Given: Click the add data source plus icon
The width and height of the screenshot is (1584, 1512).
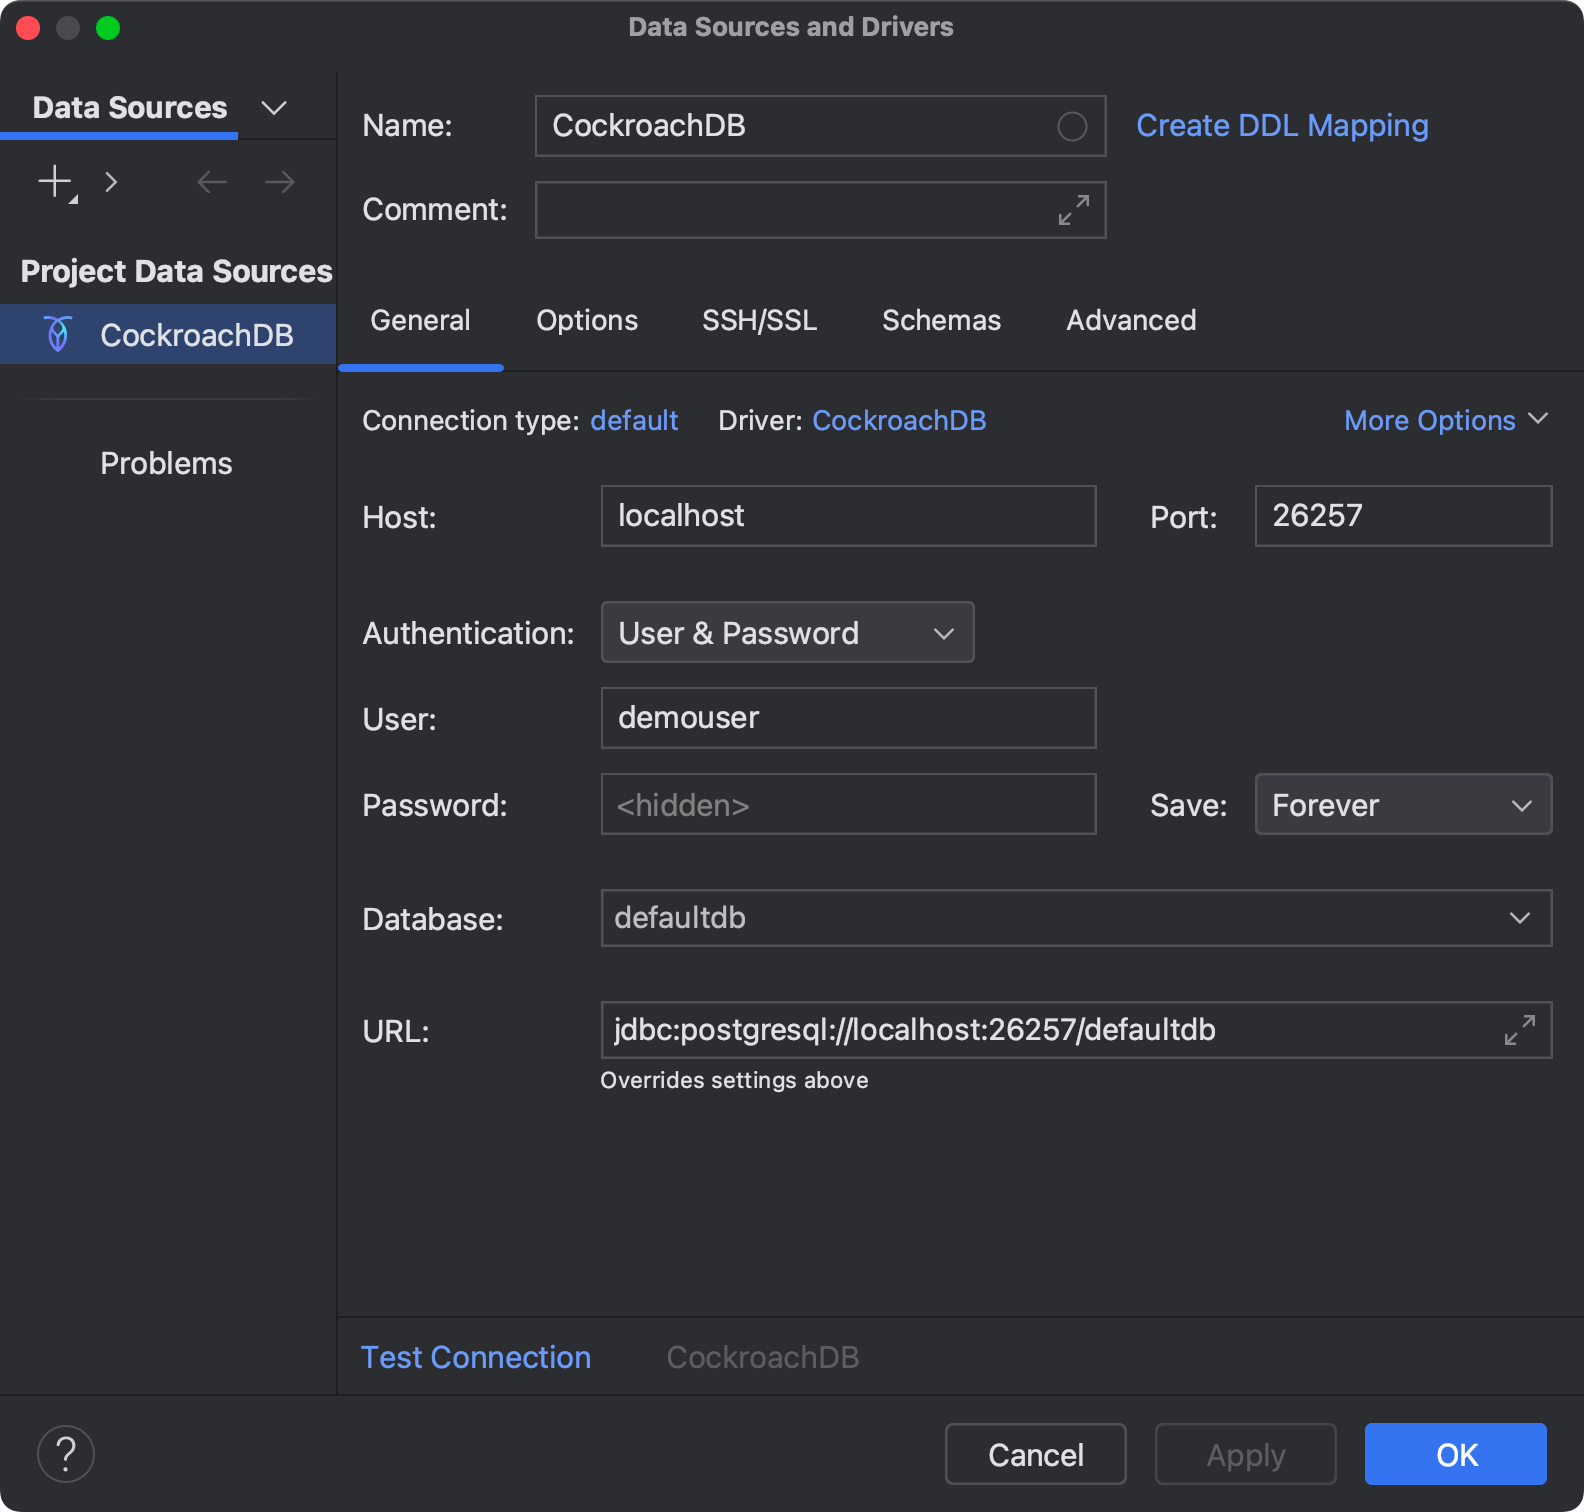Looking at the screenshot, I should coord(55,182).
